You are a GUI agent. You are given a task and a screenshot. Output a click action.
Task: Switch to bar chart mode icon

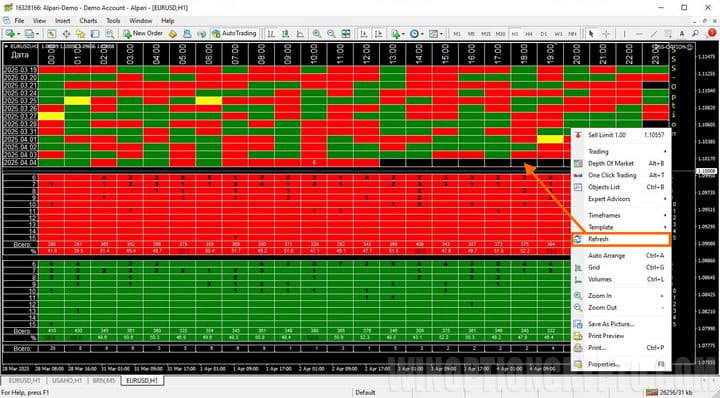click(271, 34)
